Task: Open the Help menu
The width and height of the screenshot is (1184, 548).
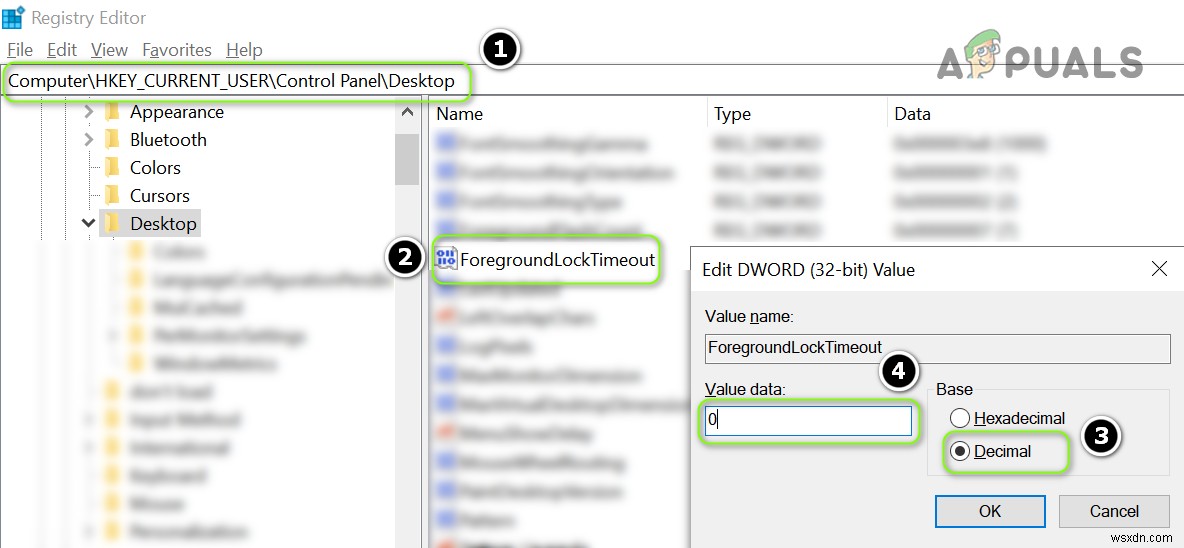Action: tap(244, 50)
